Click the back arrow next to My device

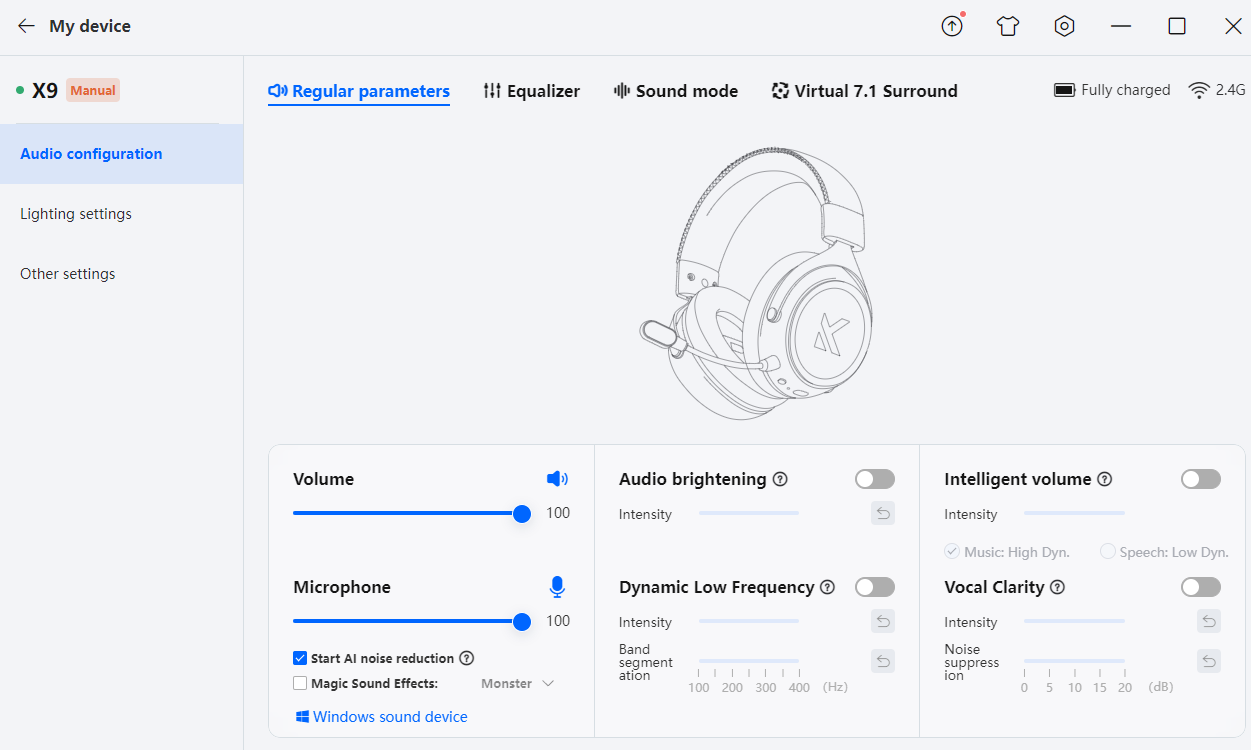tap(26, 26)
